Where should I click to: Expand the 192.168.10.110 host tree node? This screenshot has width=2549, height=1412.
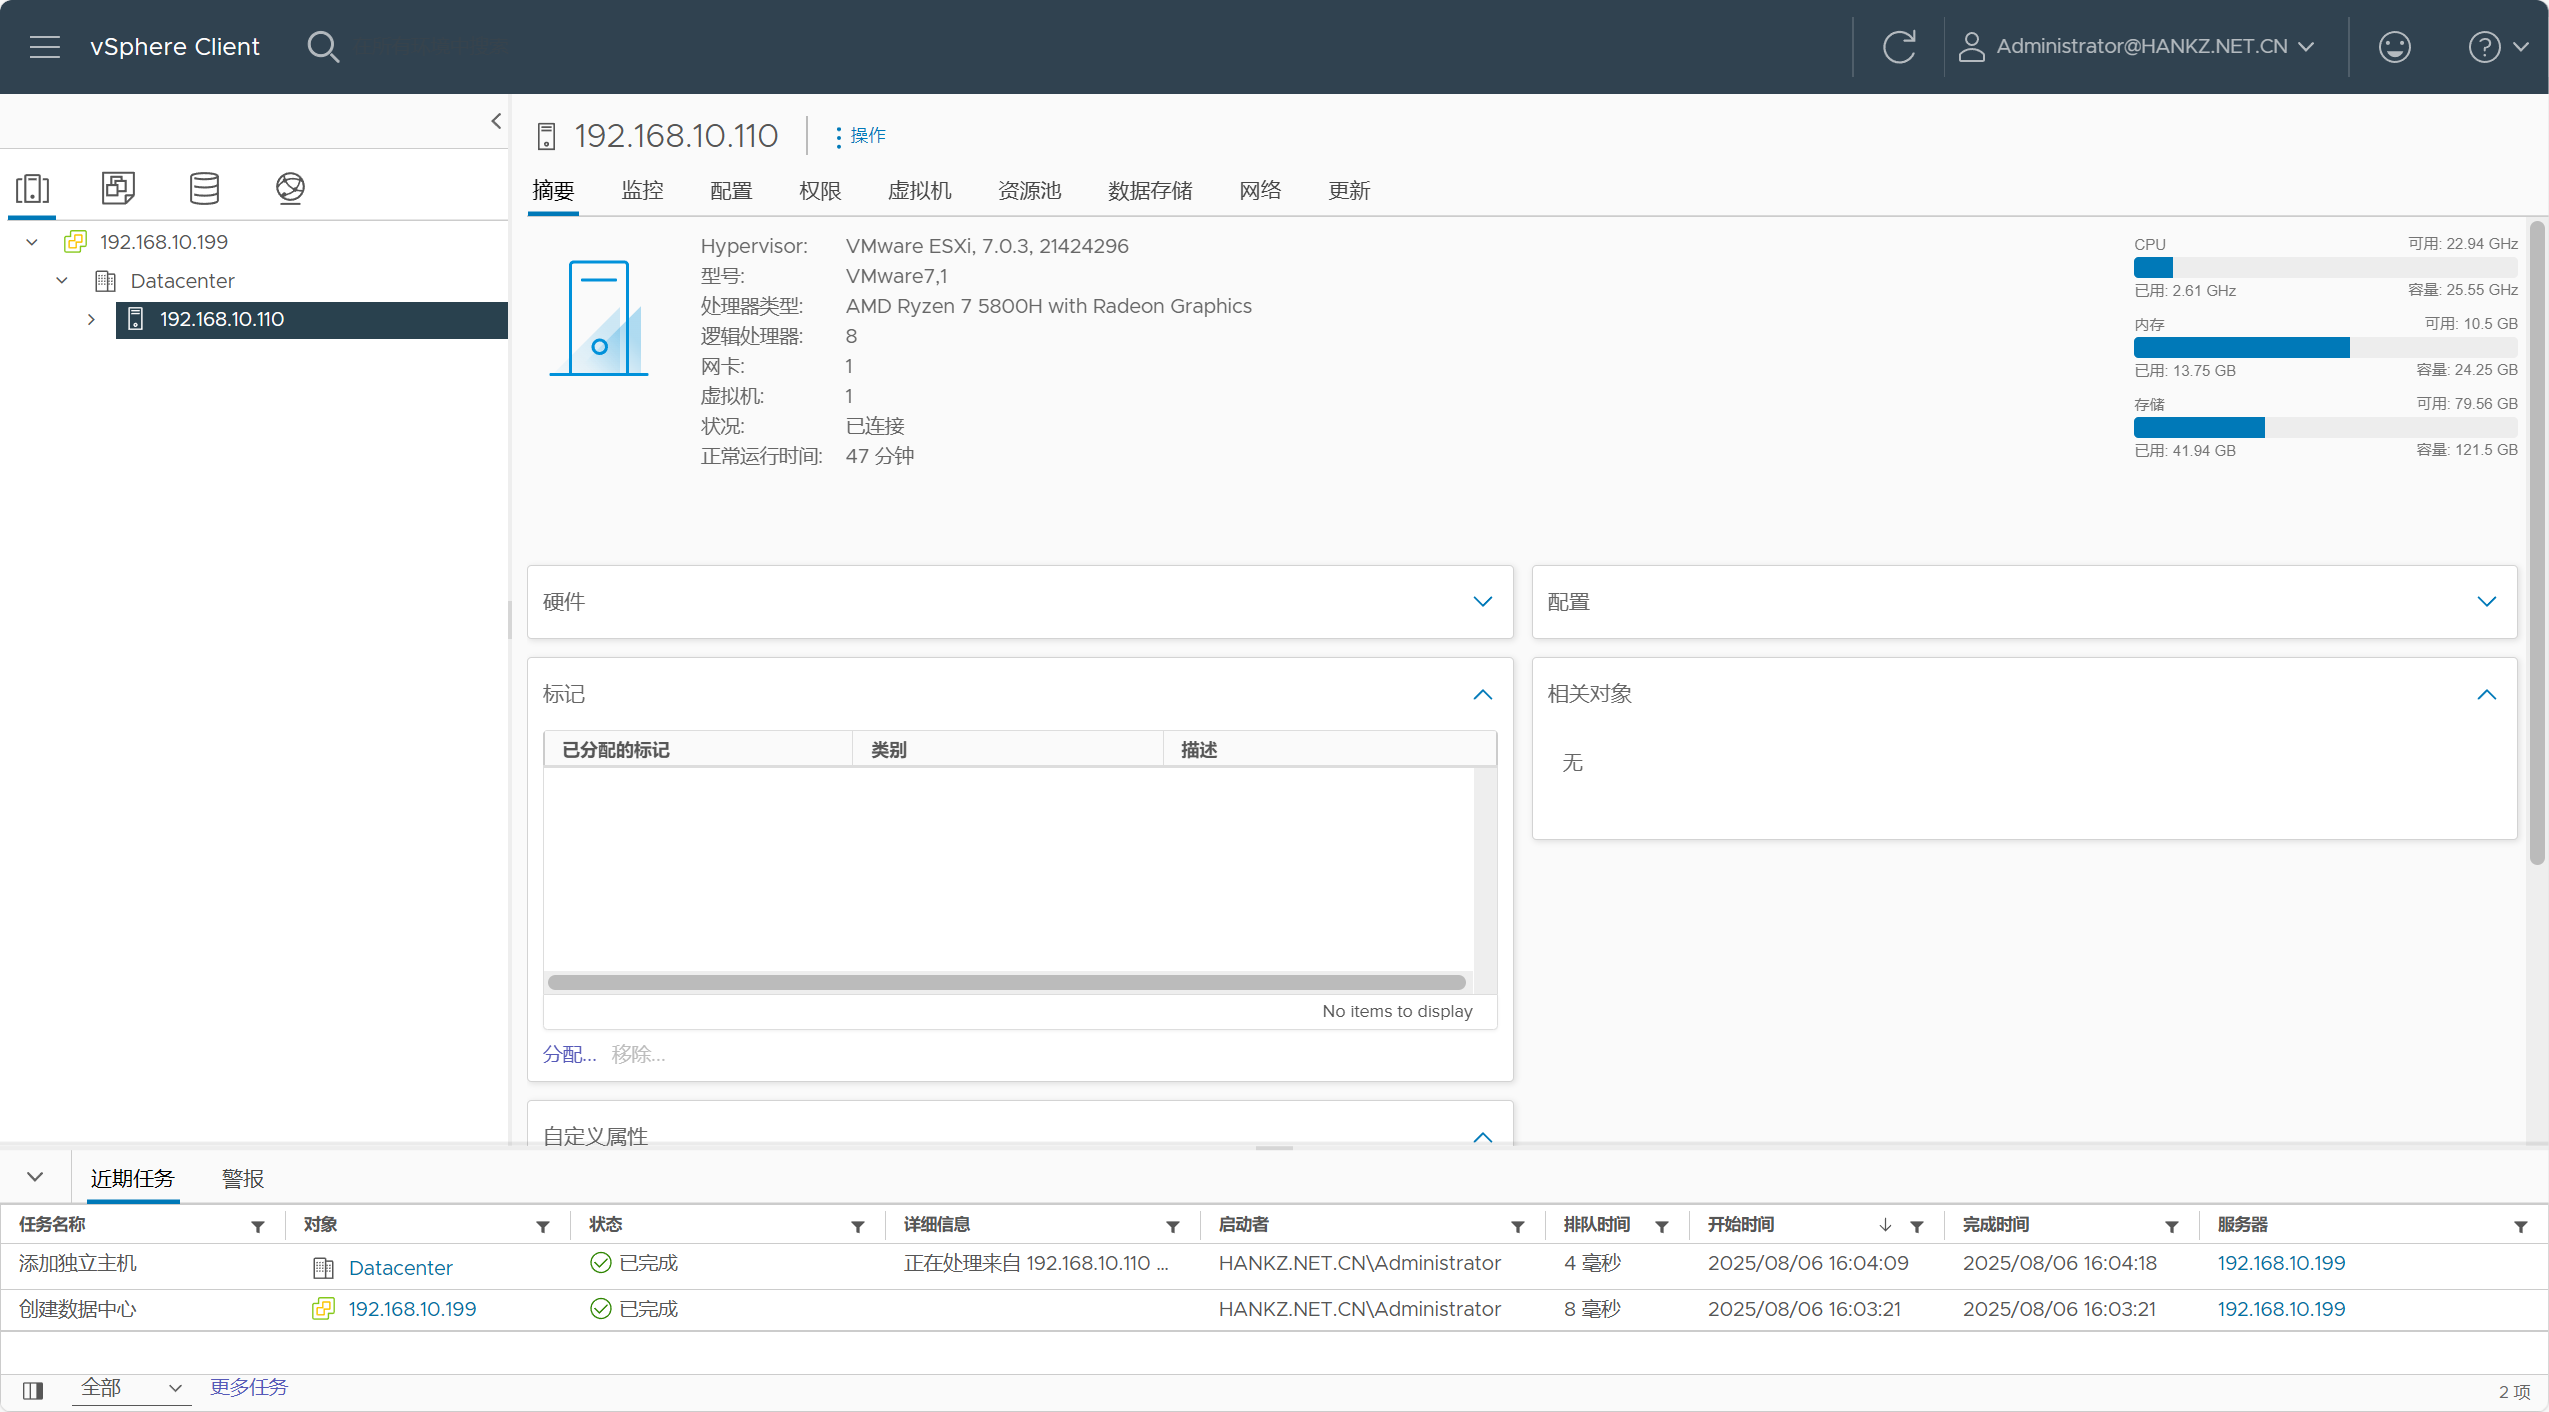coord(91,319)
